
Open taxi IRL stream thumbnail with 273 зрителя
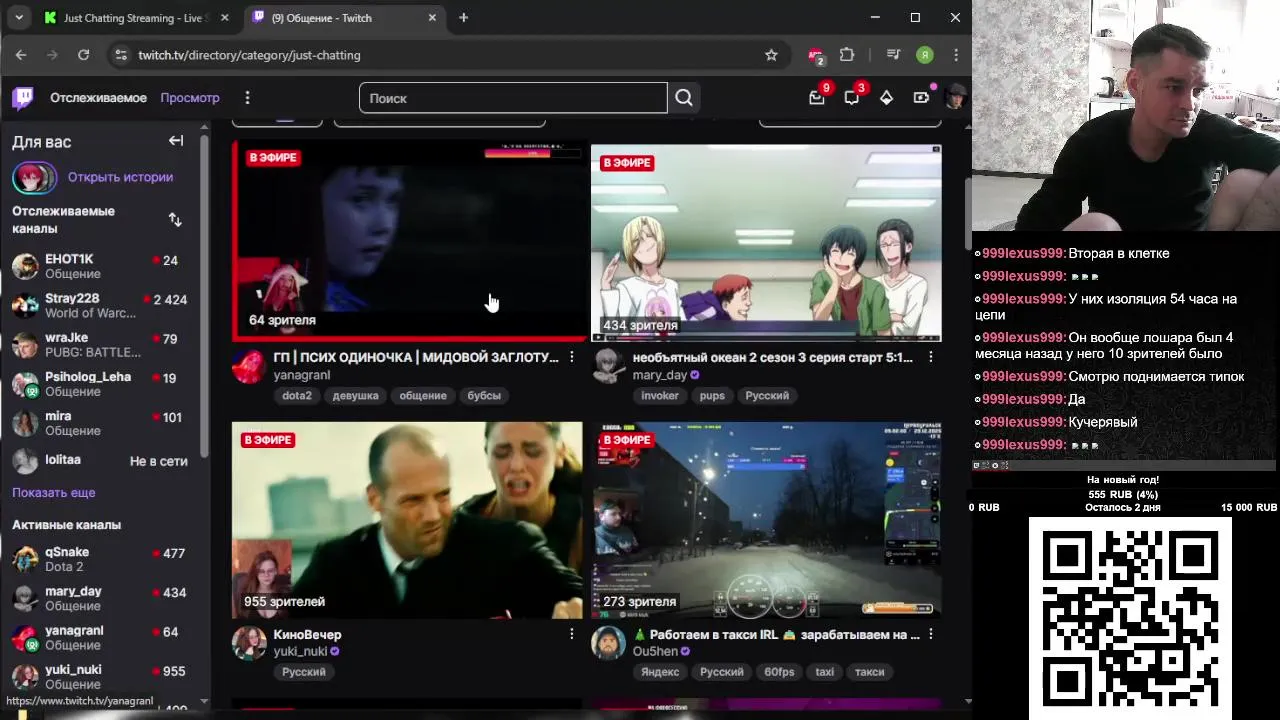[766, 520]
